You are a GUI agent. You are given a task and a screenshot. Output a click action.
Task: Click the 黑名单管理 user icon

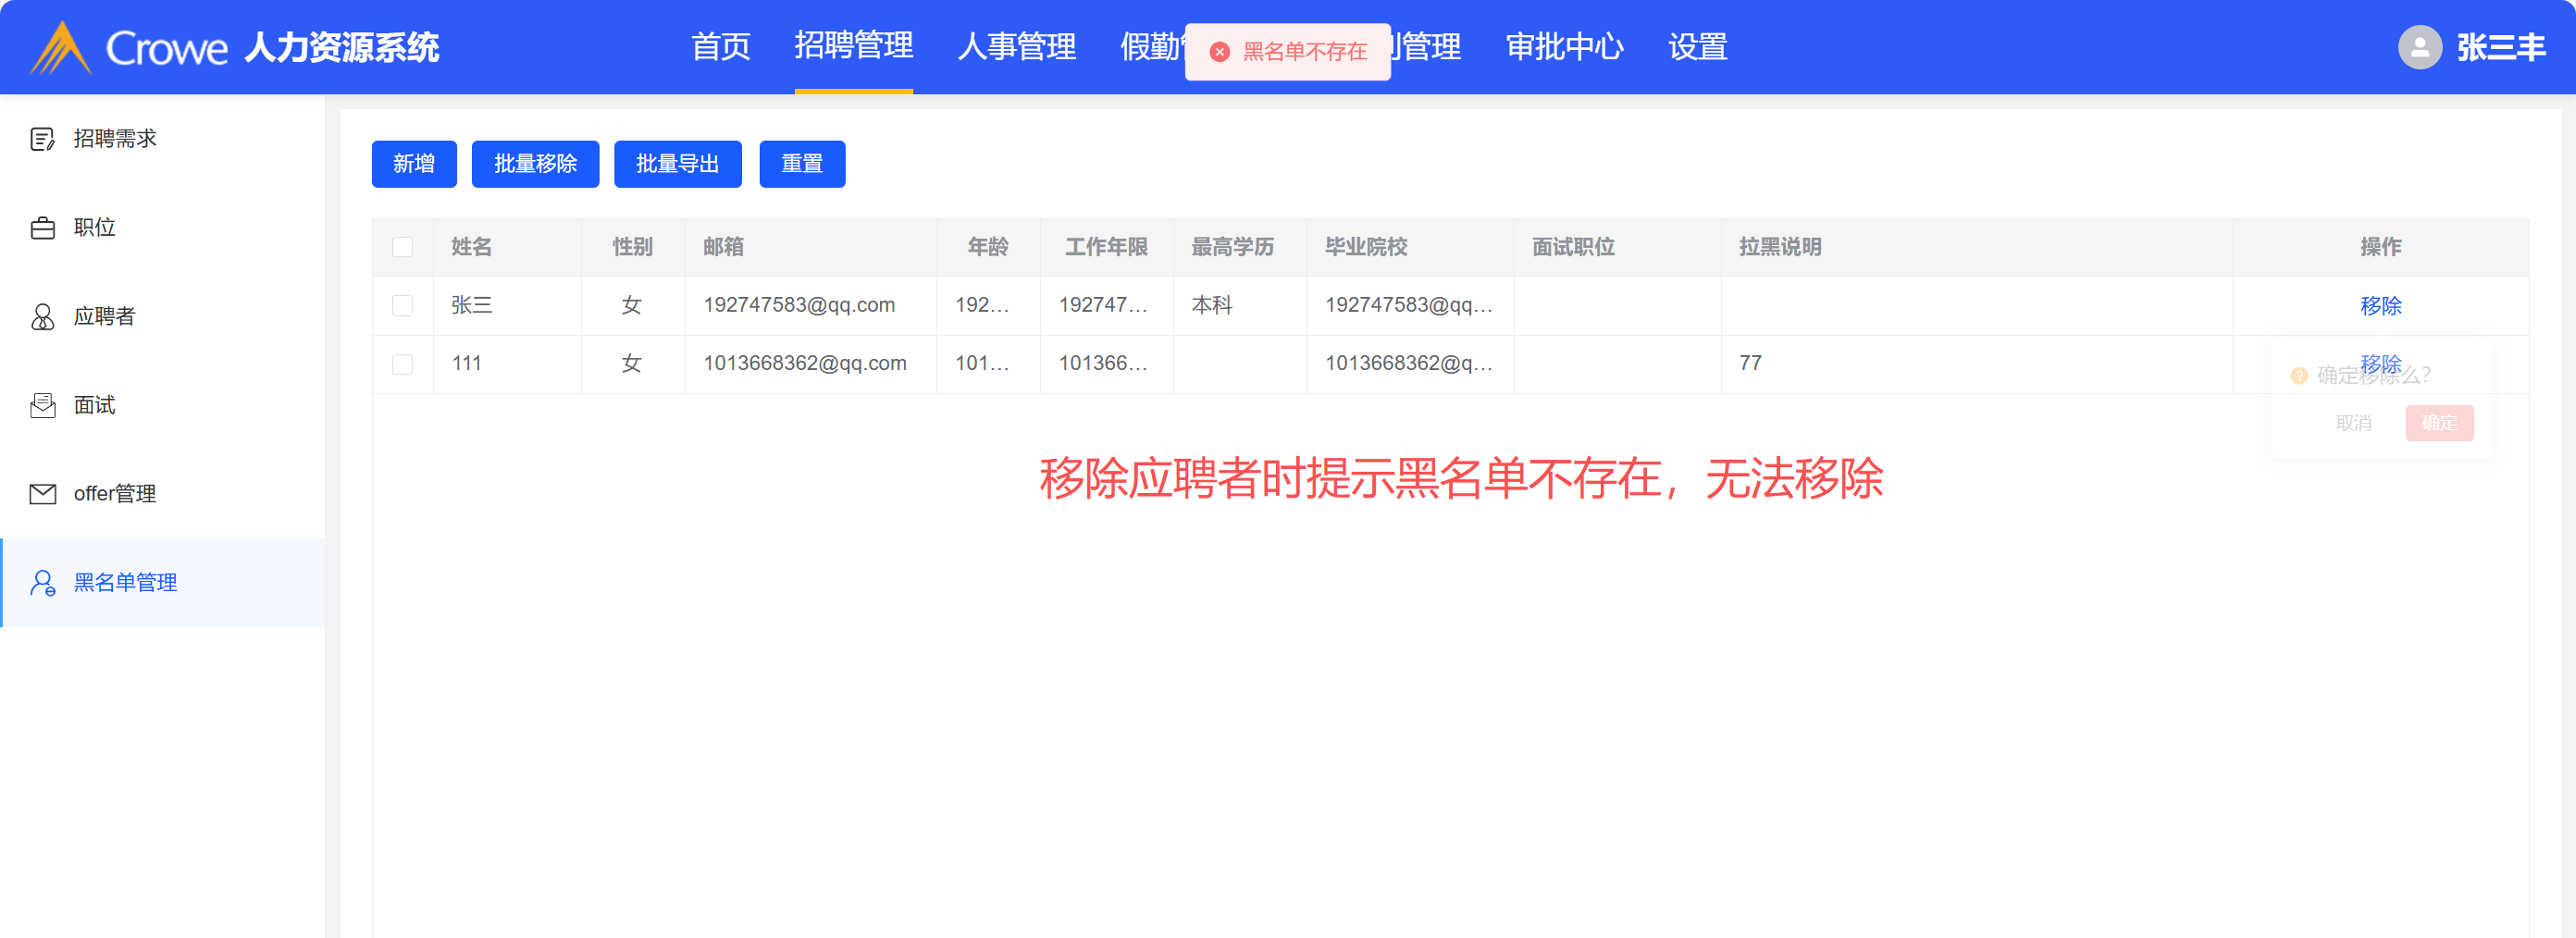tap(43, 583)
